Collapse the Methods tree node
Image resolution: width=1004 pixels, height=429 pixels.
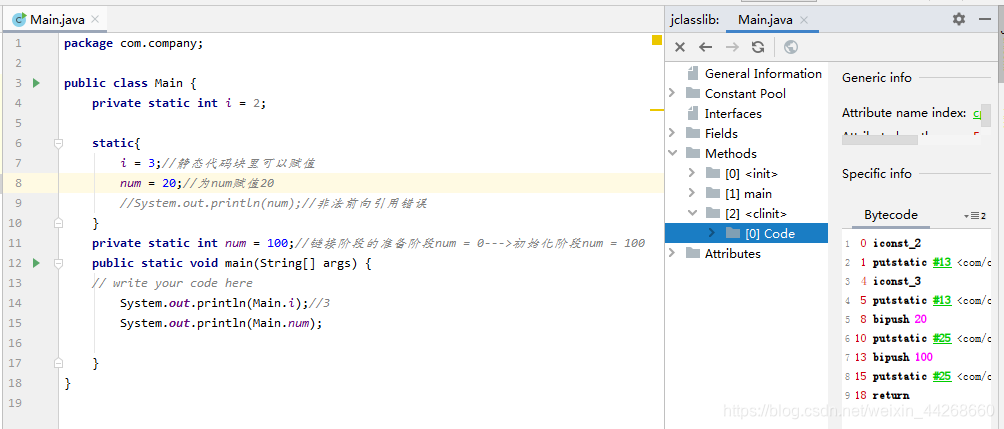point(672,153)
